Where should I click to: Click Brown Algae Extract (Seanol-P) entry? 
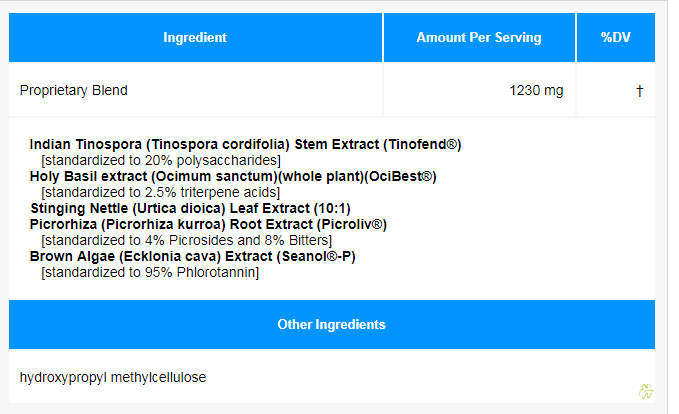[x=192, y=256]
